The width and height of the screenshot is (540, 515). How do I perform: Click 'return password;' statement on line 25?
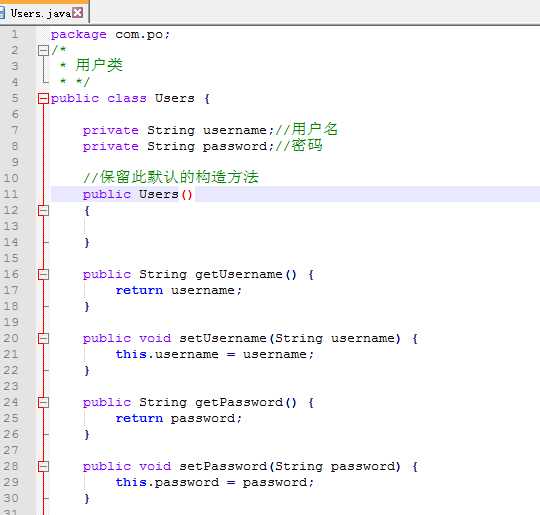(179, 419)
